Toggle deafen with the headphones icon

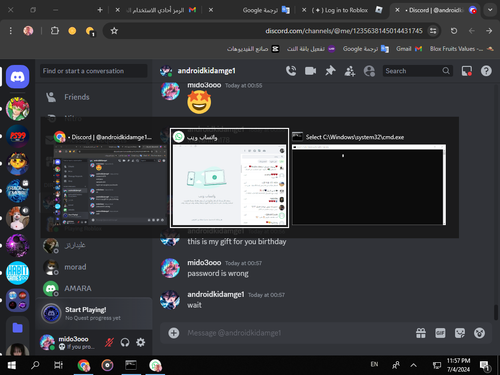click(125, 342)
